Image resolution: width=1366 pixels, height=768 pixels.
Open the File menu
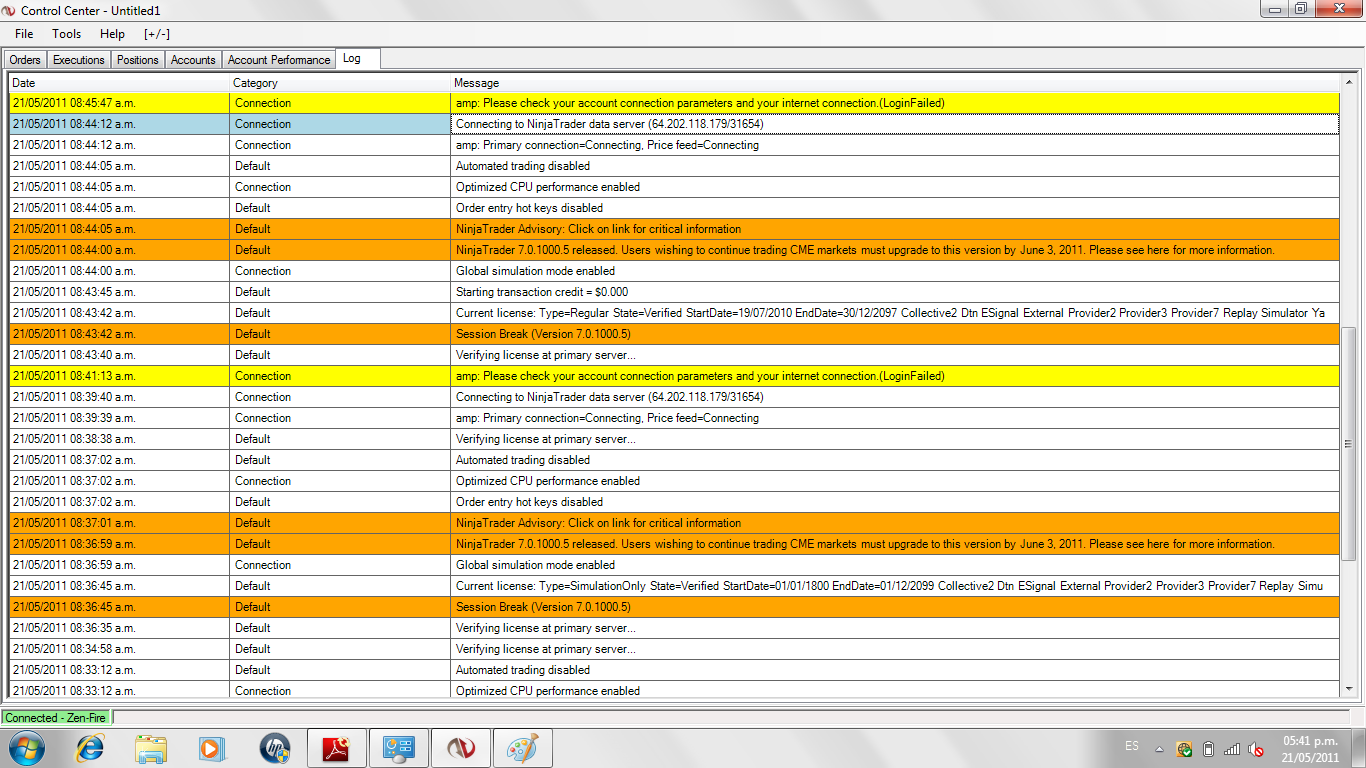(24, 34)
